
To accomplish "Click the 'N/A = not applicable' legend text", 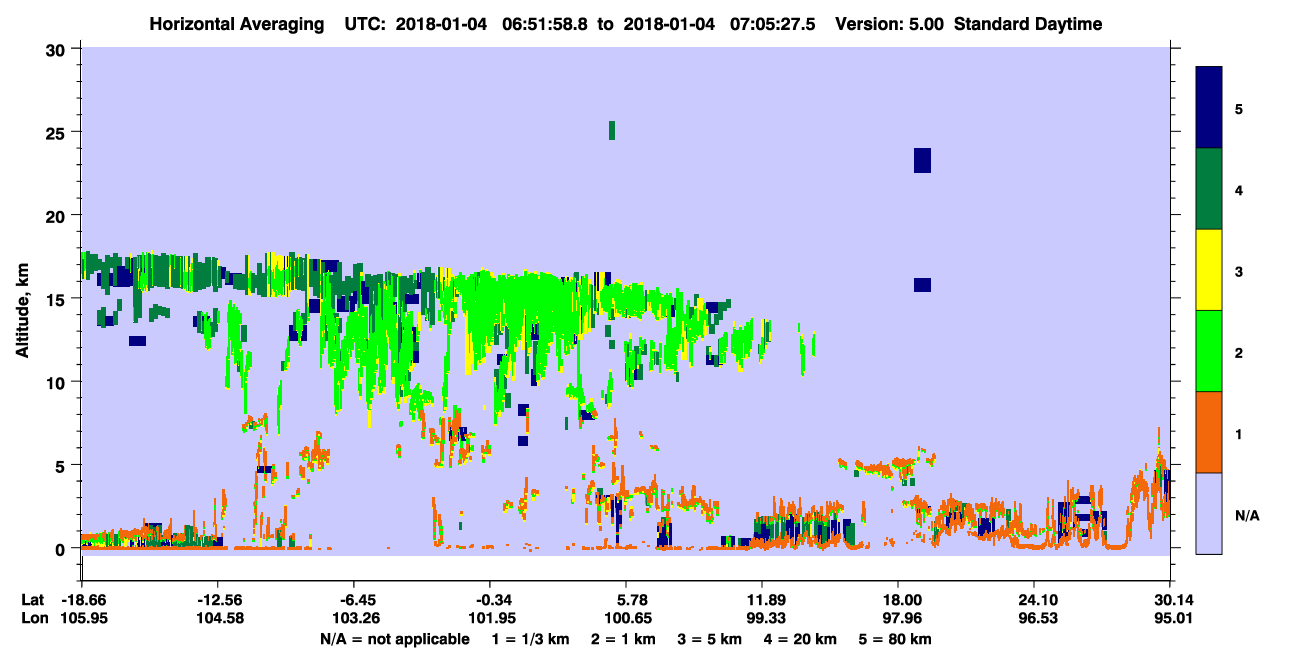I will [x=394, y=639].
